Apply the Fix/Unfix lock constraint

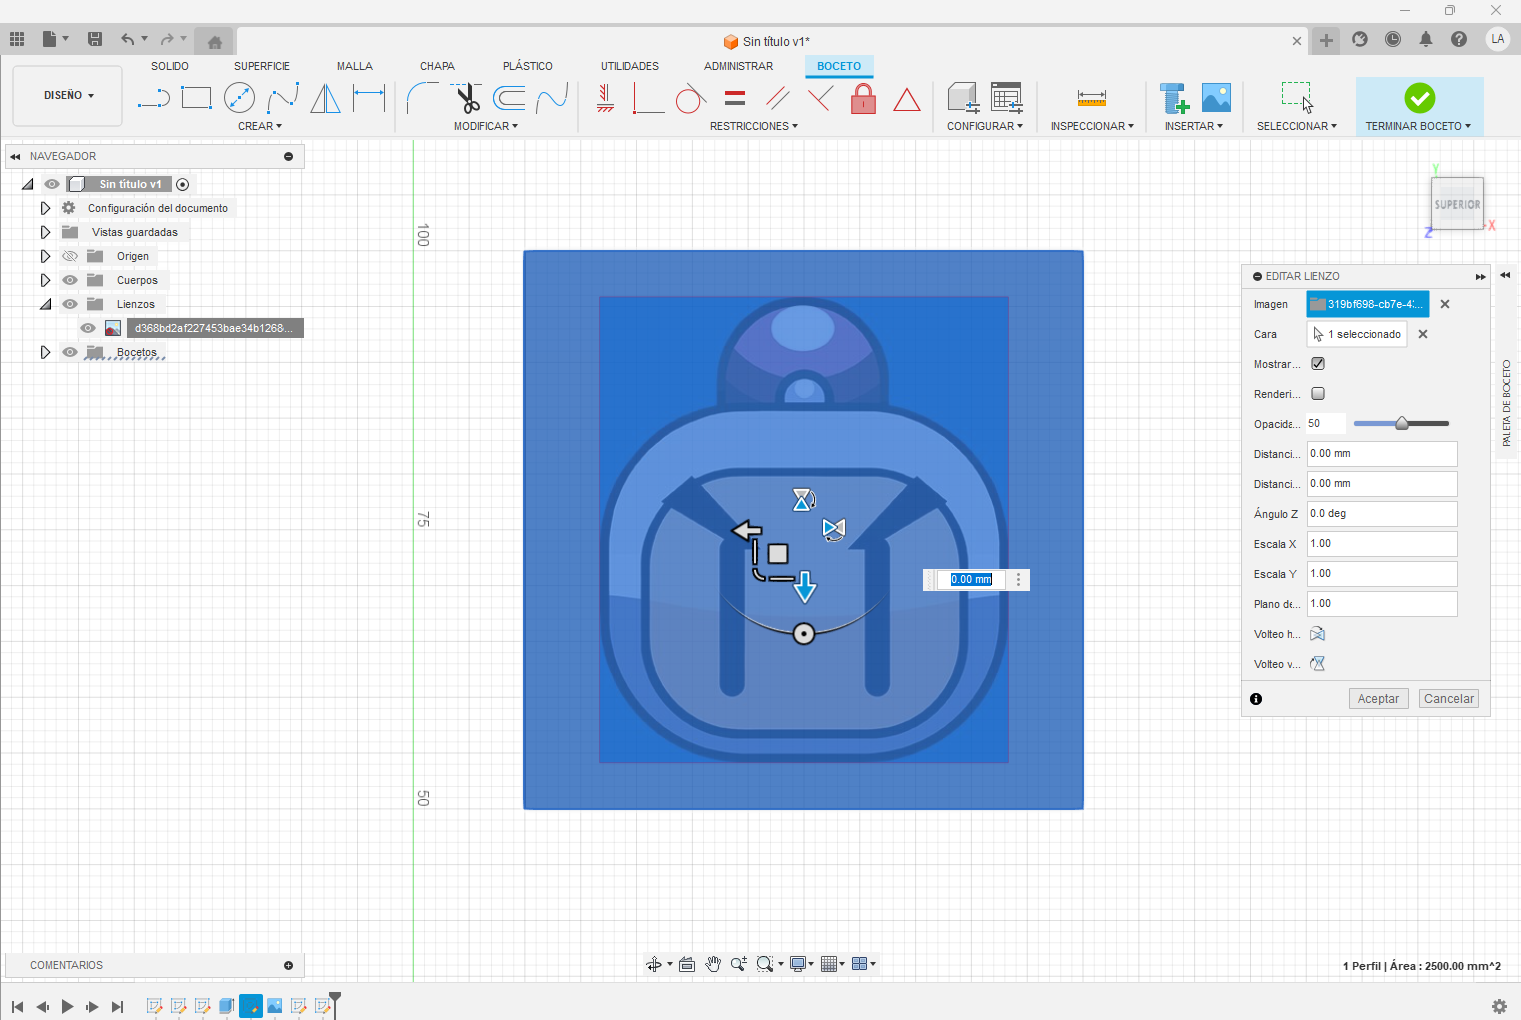tap(863, 98)
